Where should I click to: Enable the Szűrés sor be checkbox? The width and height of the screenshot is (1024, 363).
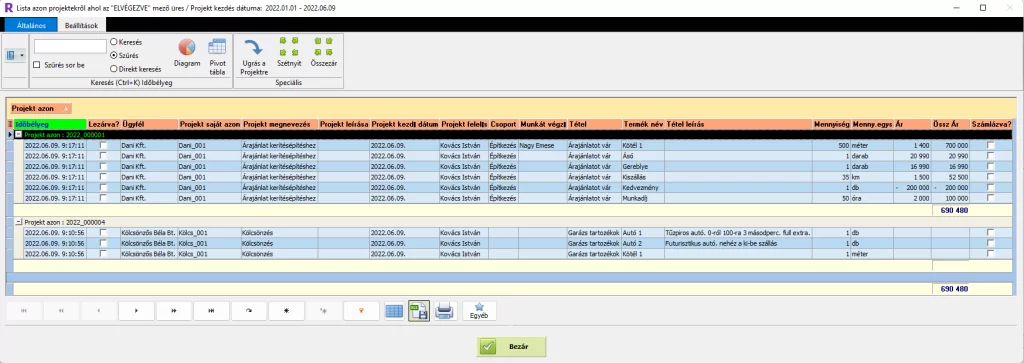coord(37,65)
